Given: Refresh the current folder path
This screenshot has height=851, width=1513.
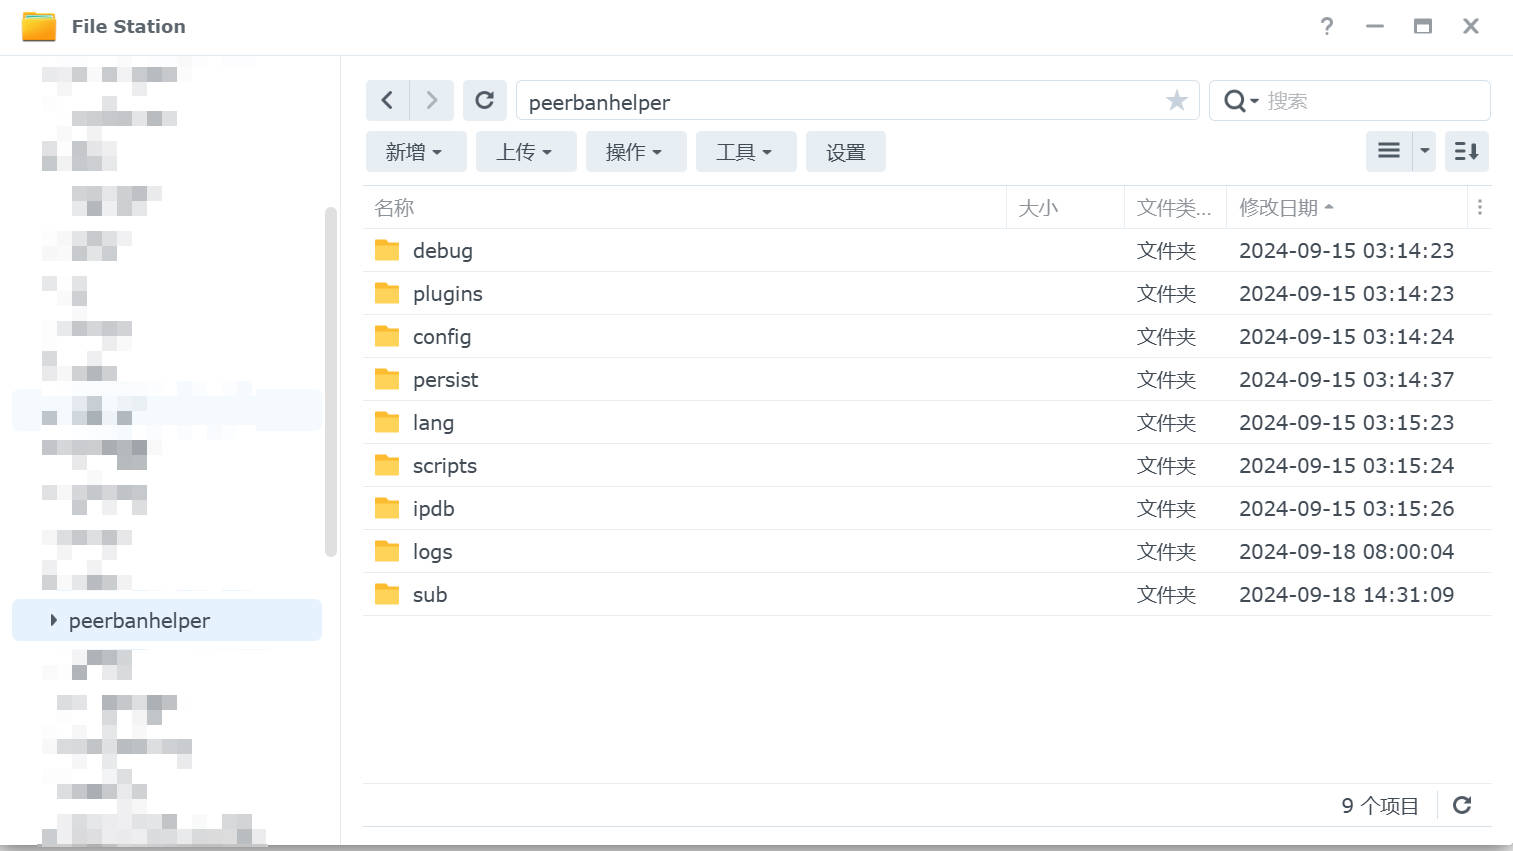Looking at the screenshot, I should [x=485, y=100].
